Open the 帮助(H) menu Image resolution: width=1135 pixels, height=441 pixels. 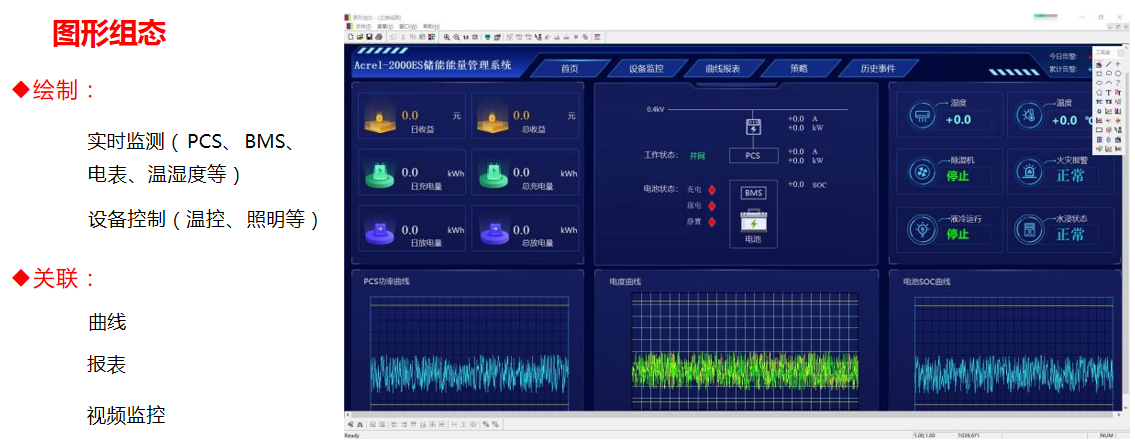tap(431, 26)
